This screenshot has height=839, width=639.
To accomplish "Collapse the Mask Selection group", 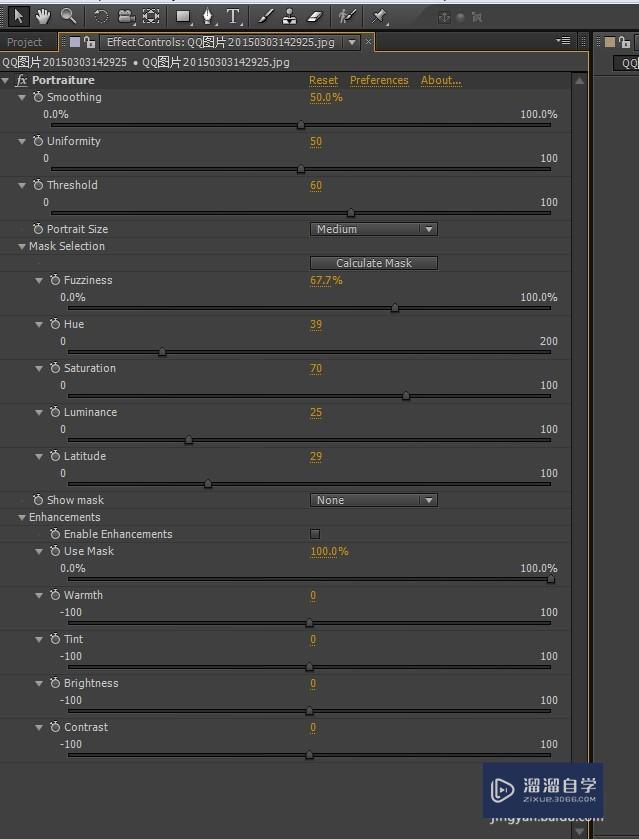I will [x=22, y=247].
